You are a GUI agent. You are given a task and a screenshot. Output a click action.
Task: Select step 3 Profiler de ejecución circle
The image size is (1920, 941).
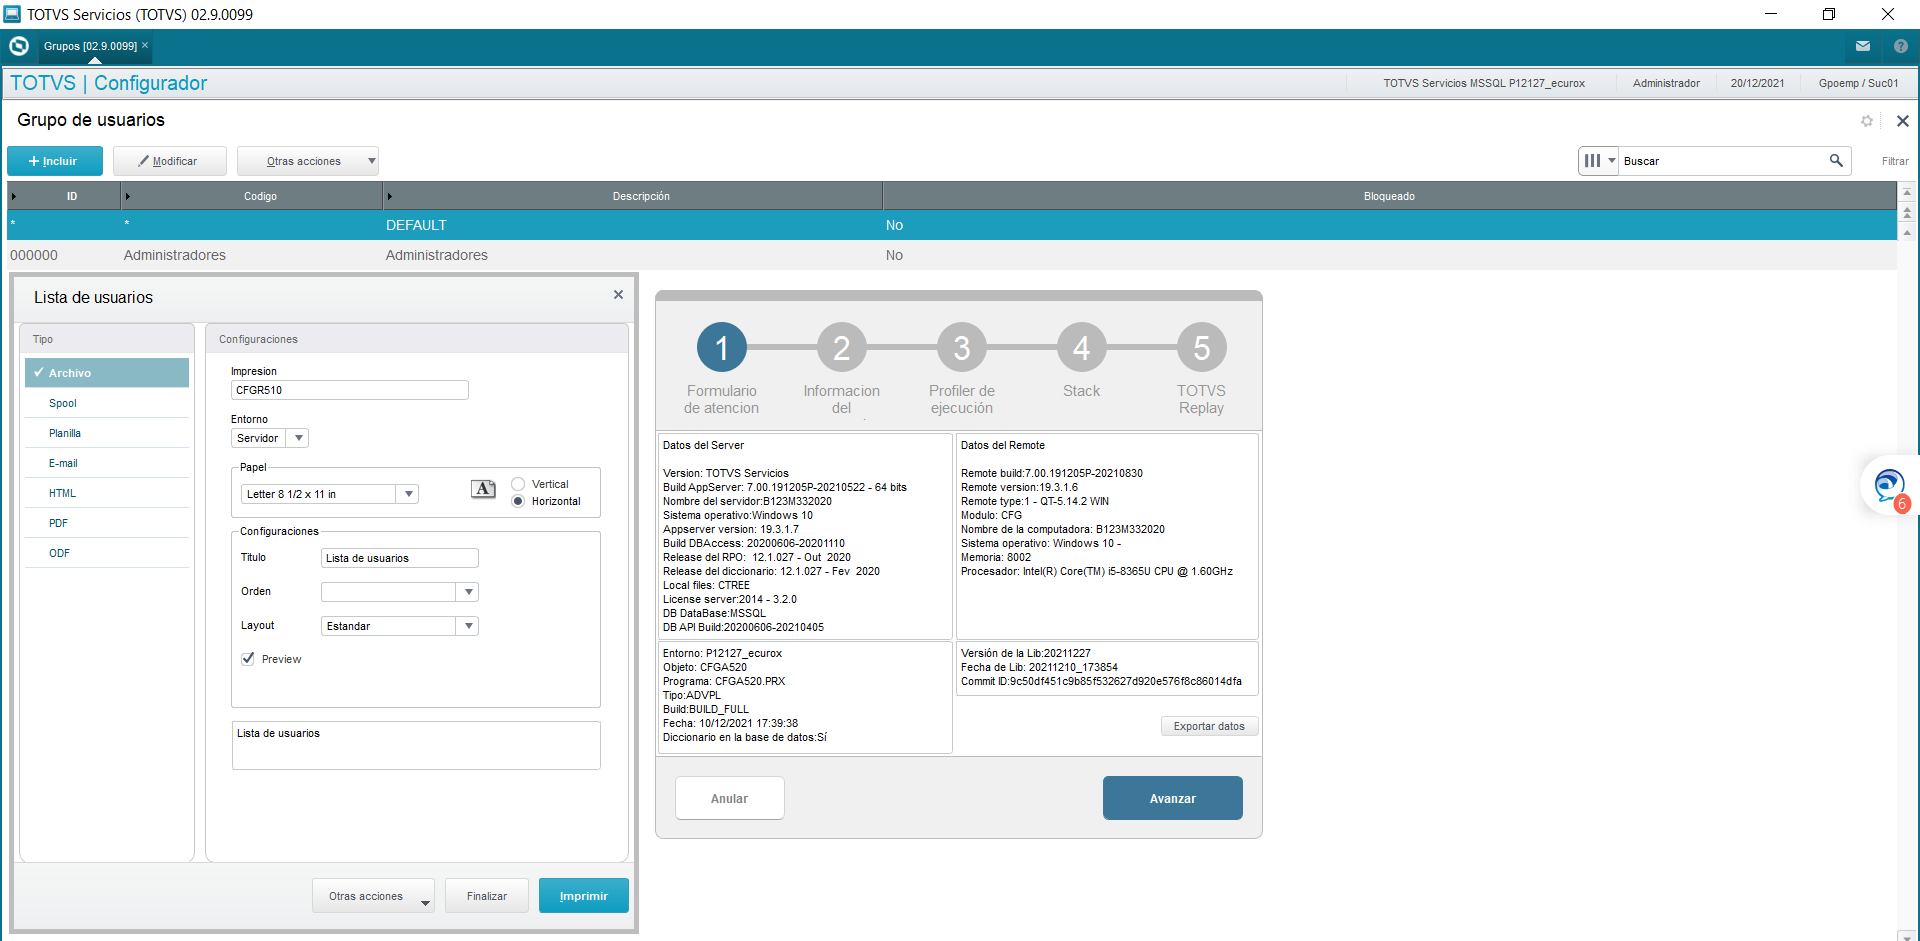tap(962, 347)
